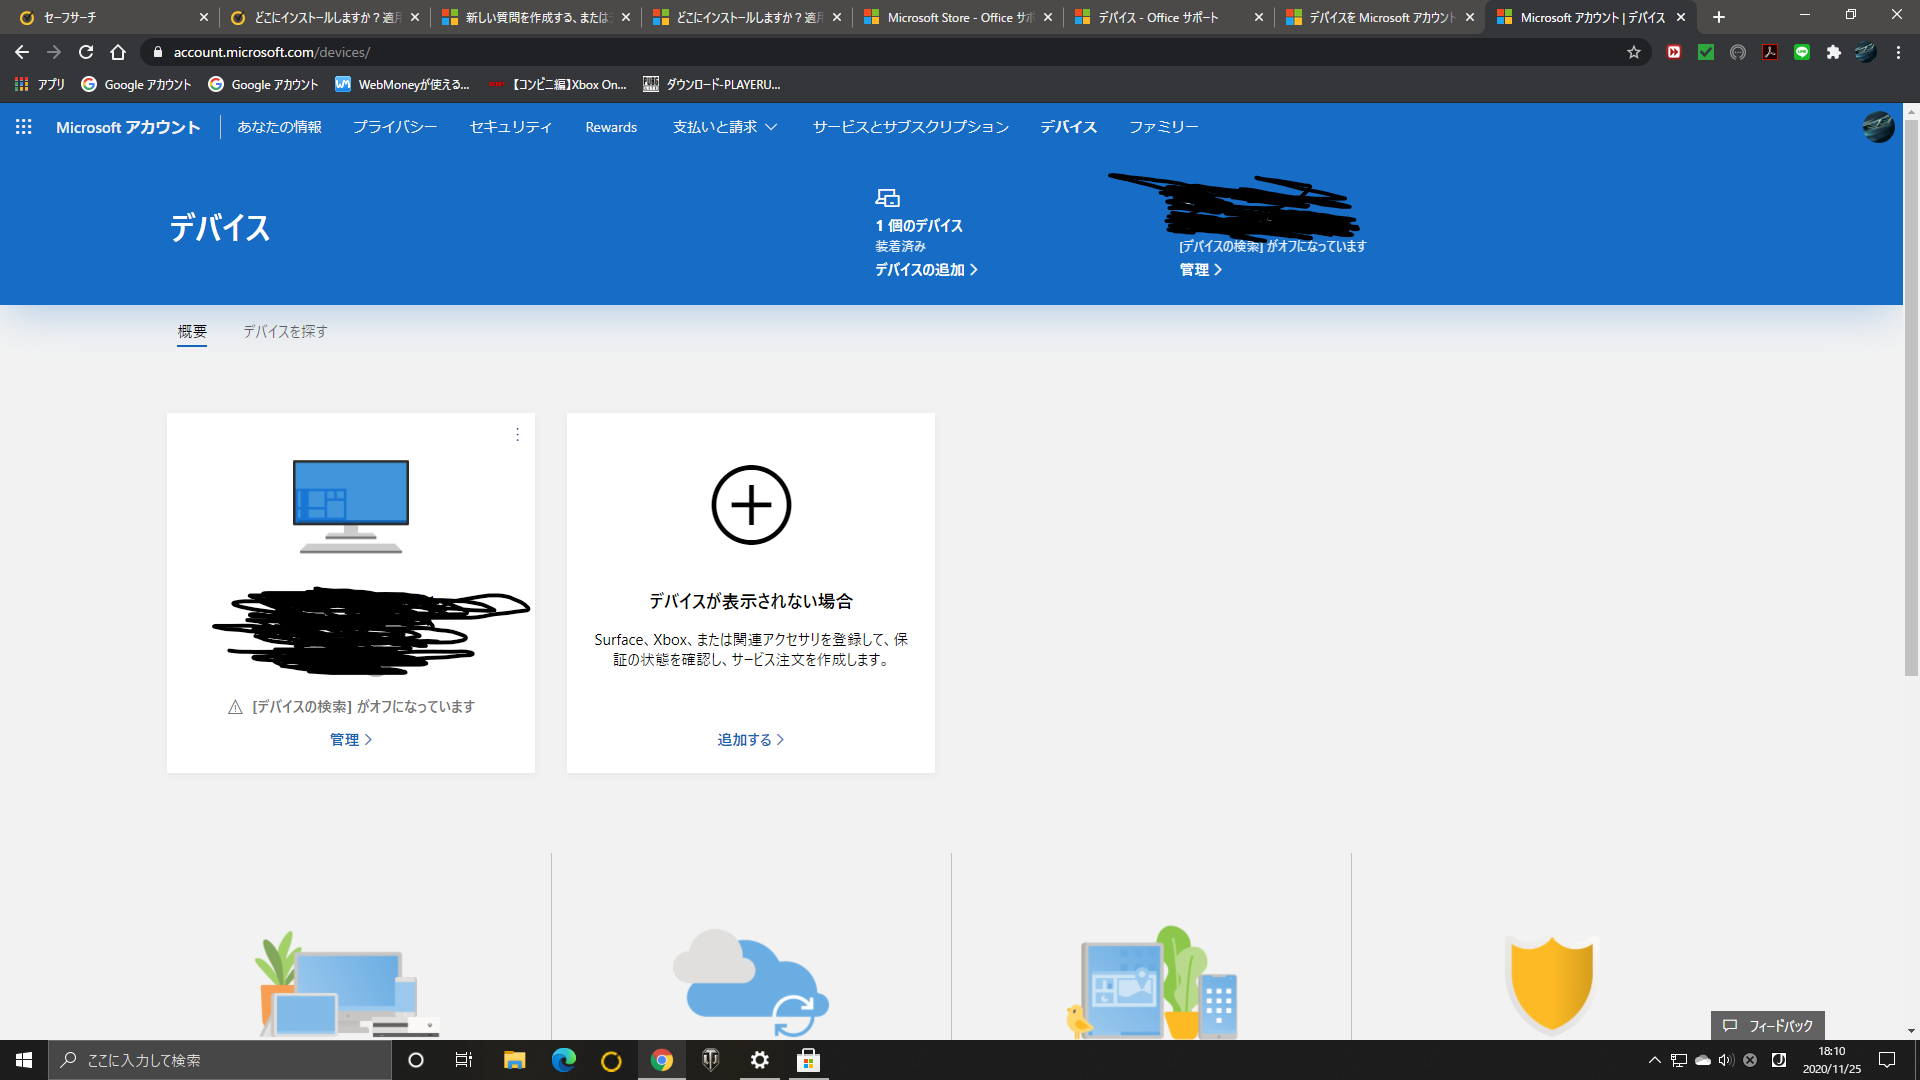Viewport: 1920px width, 1080px height.
Task: Open 【コンビニ編】Xbox On bookmark
Action: click(558, 85)
